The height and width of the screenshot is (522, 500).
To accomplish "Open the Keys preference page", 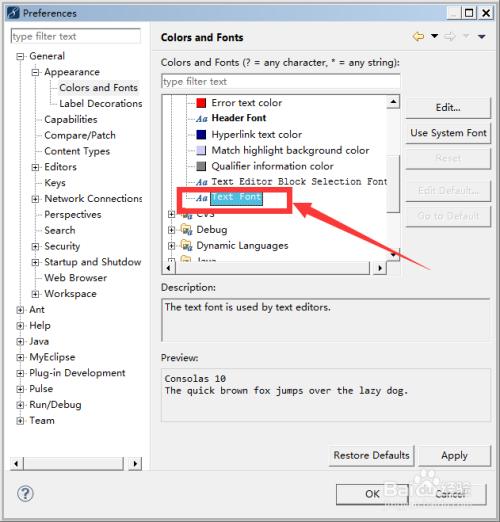I will point(55,183).
